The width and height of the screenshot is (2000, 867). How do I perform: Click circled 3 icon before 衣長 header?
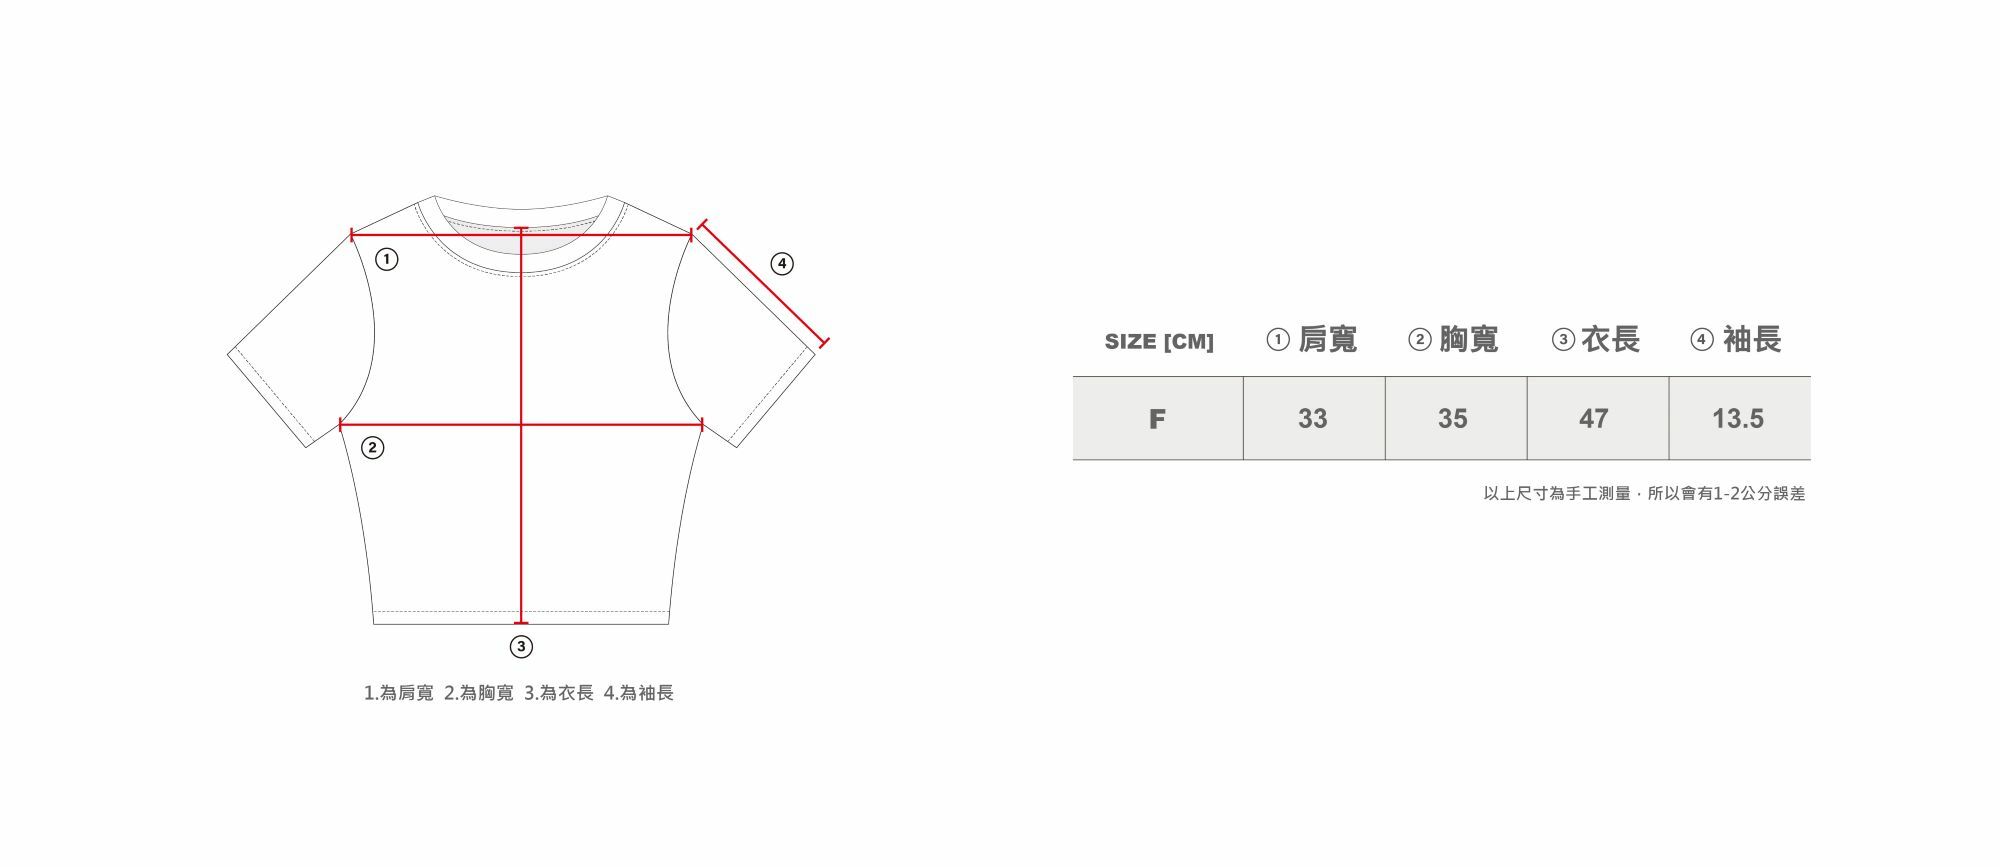coord(1563,340)
